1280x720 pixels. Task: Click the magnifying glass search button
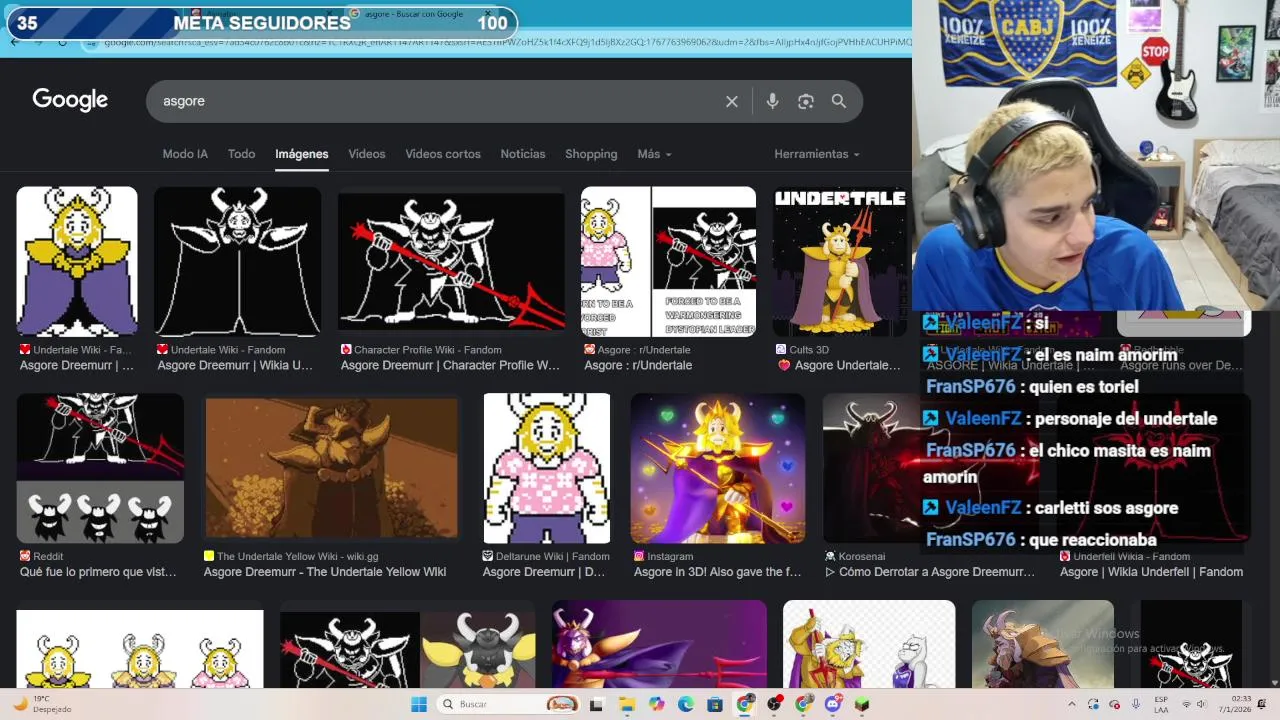839,101
